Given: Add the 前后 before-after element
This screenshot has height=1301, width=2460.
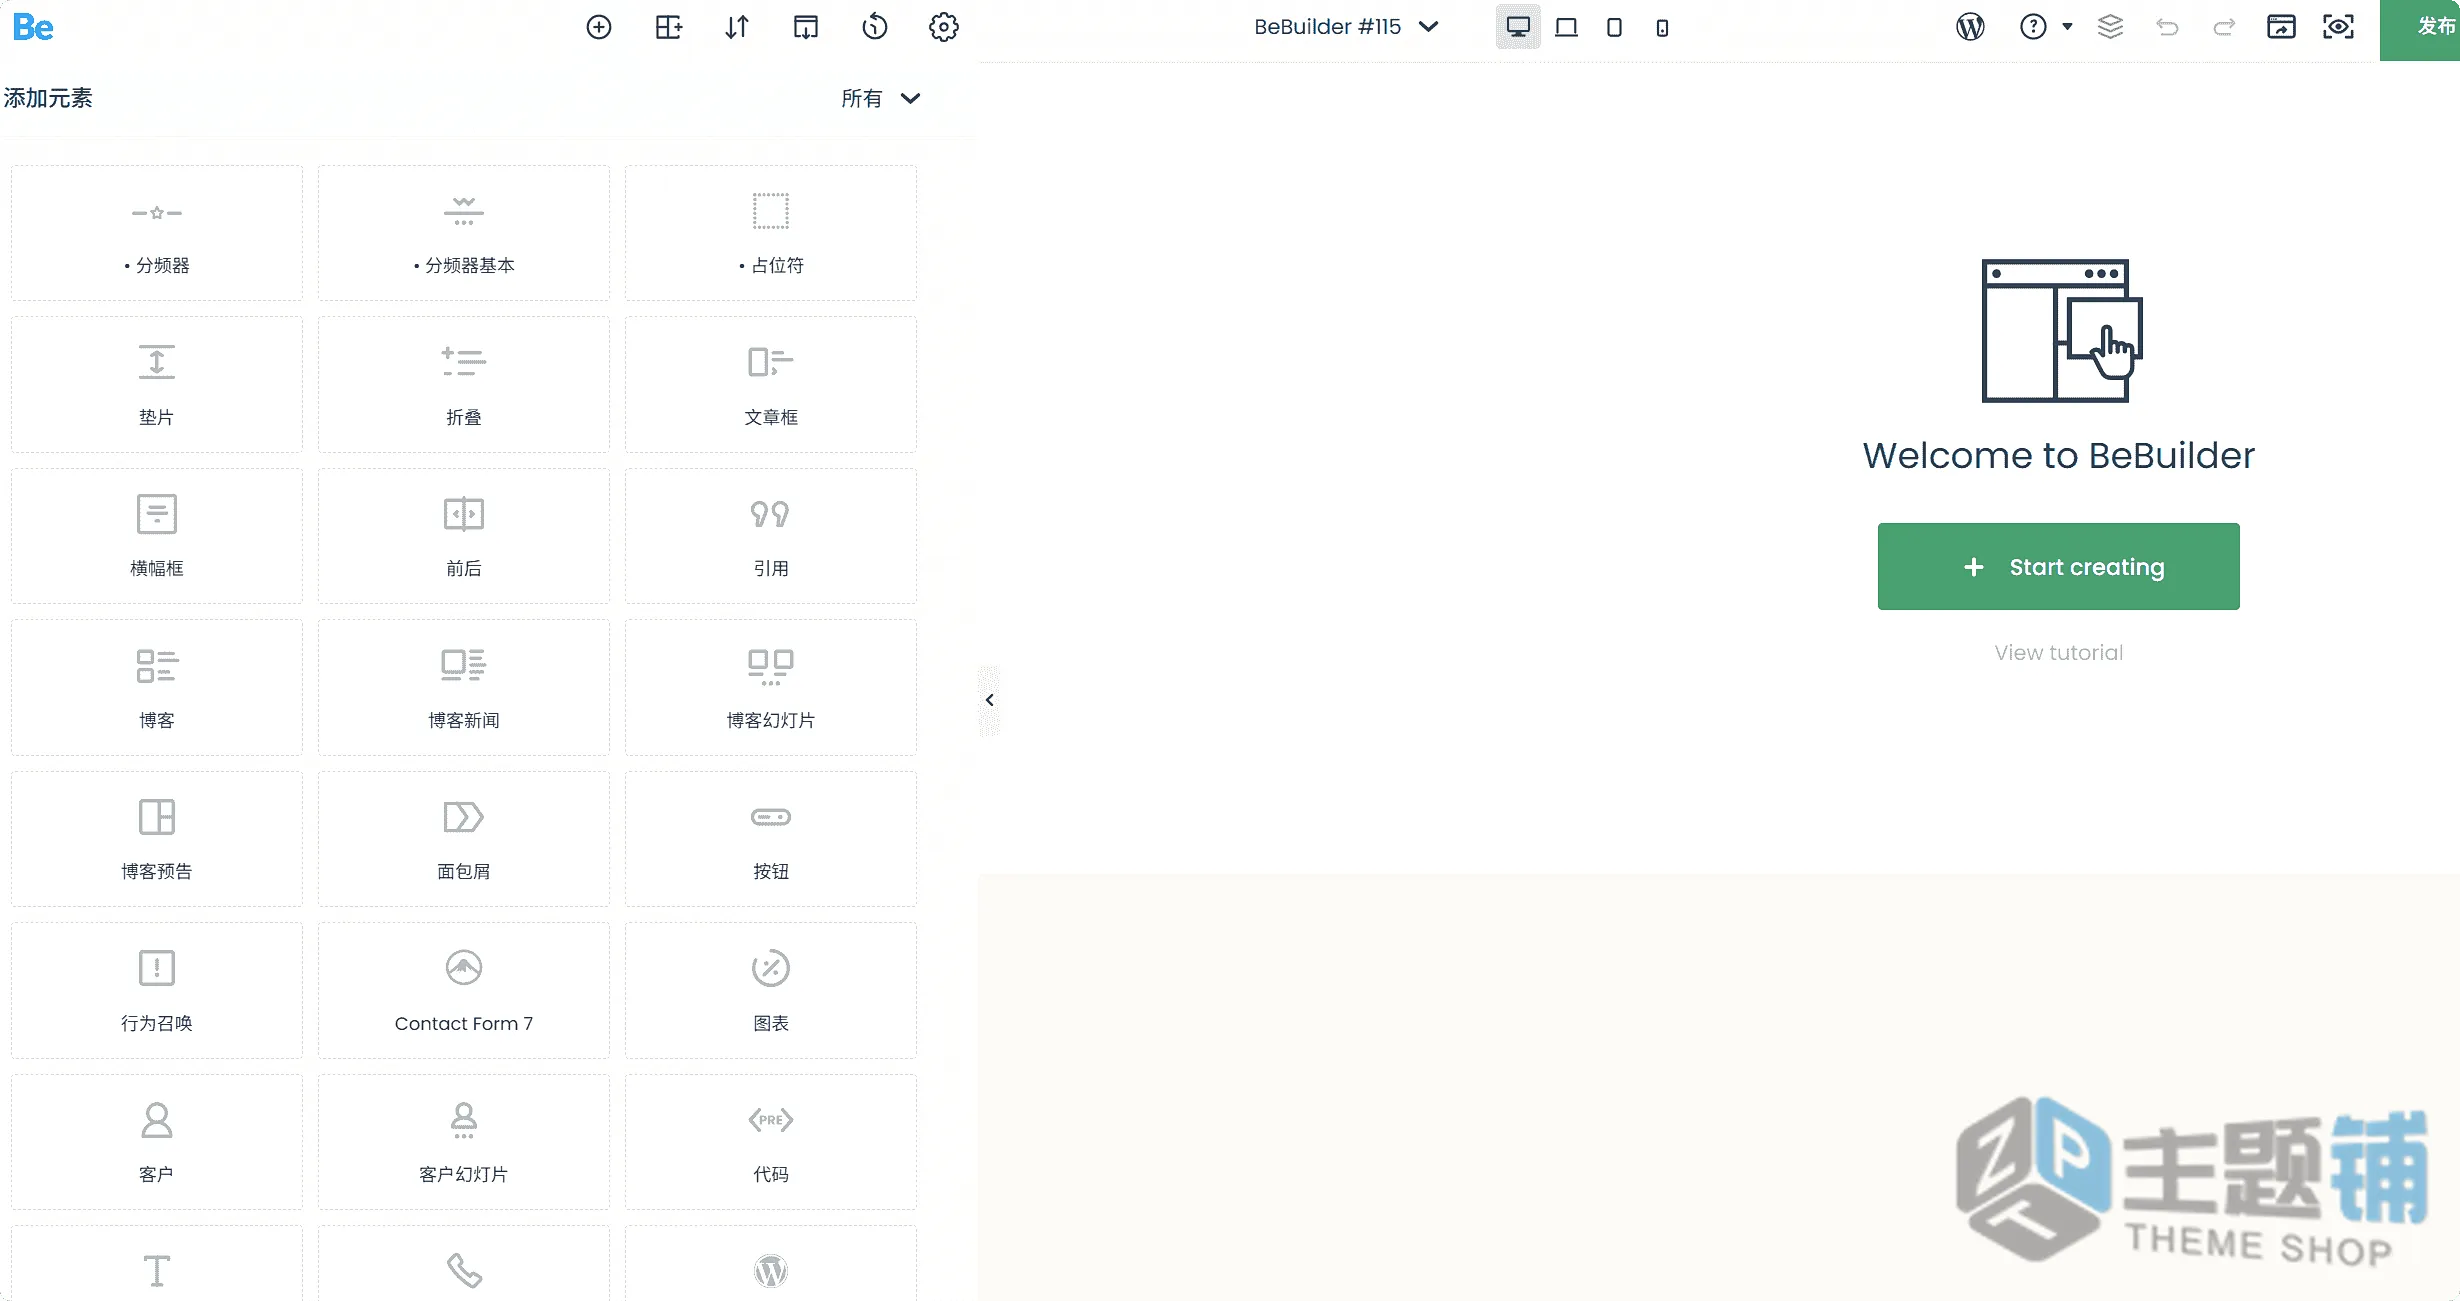Looking at the screenshot, I should [464, 536].
